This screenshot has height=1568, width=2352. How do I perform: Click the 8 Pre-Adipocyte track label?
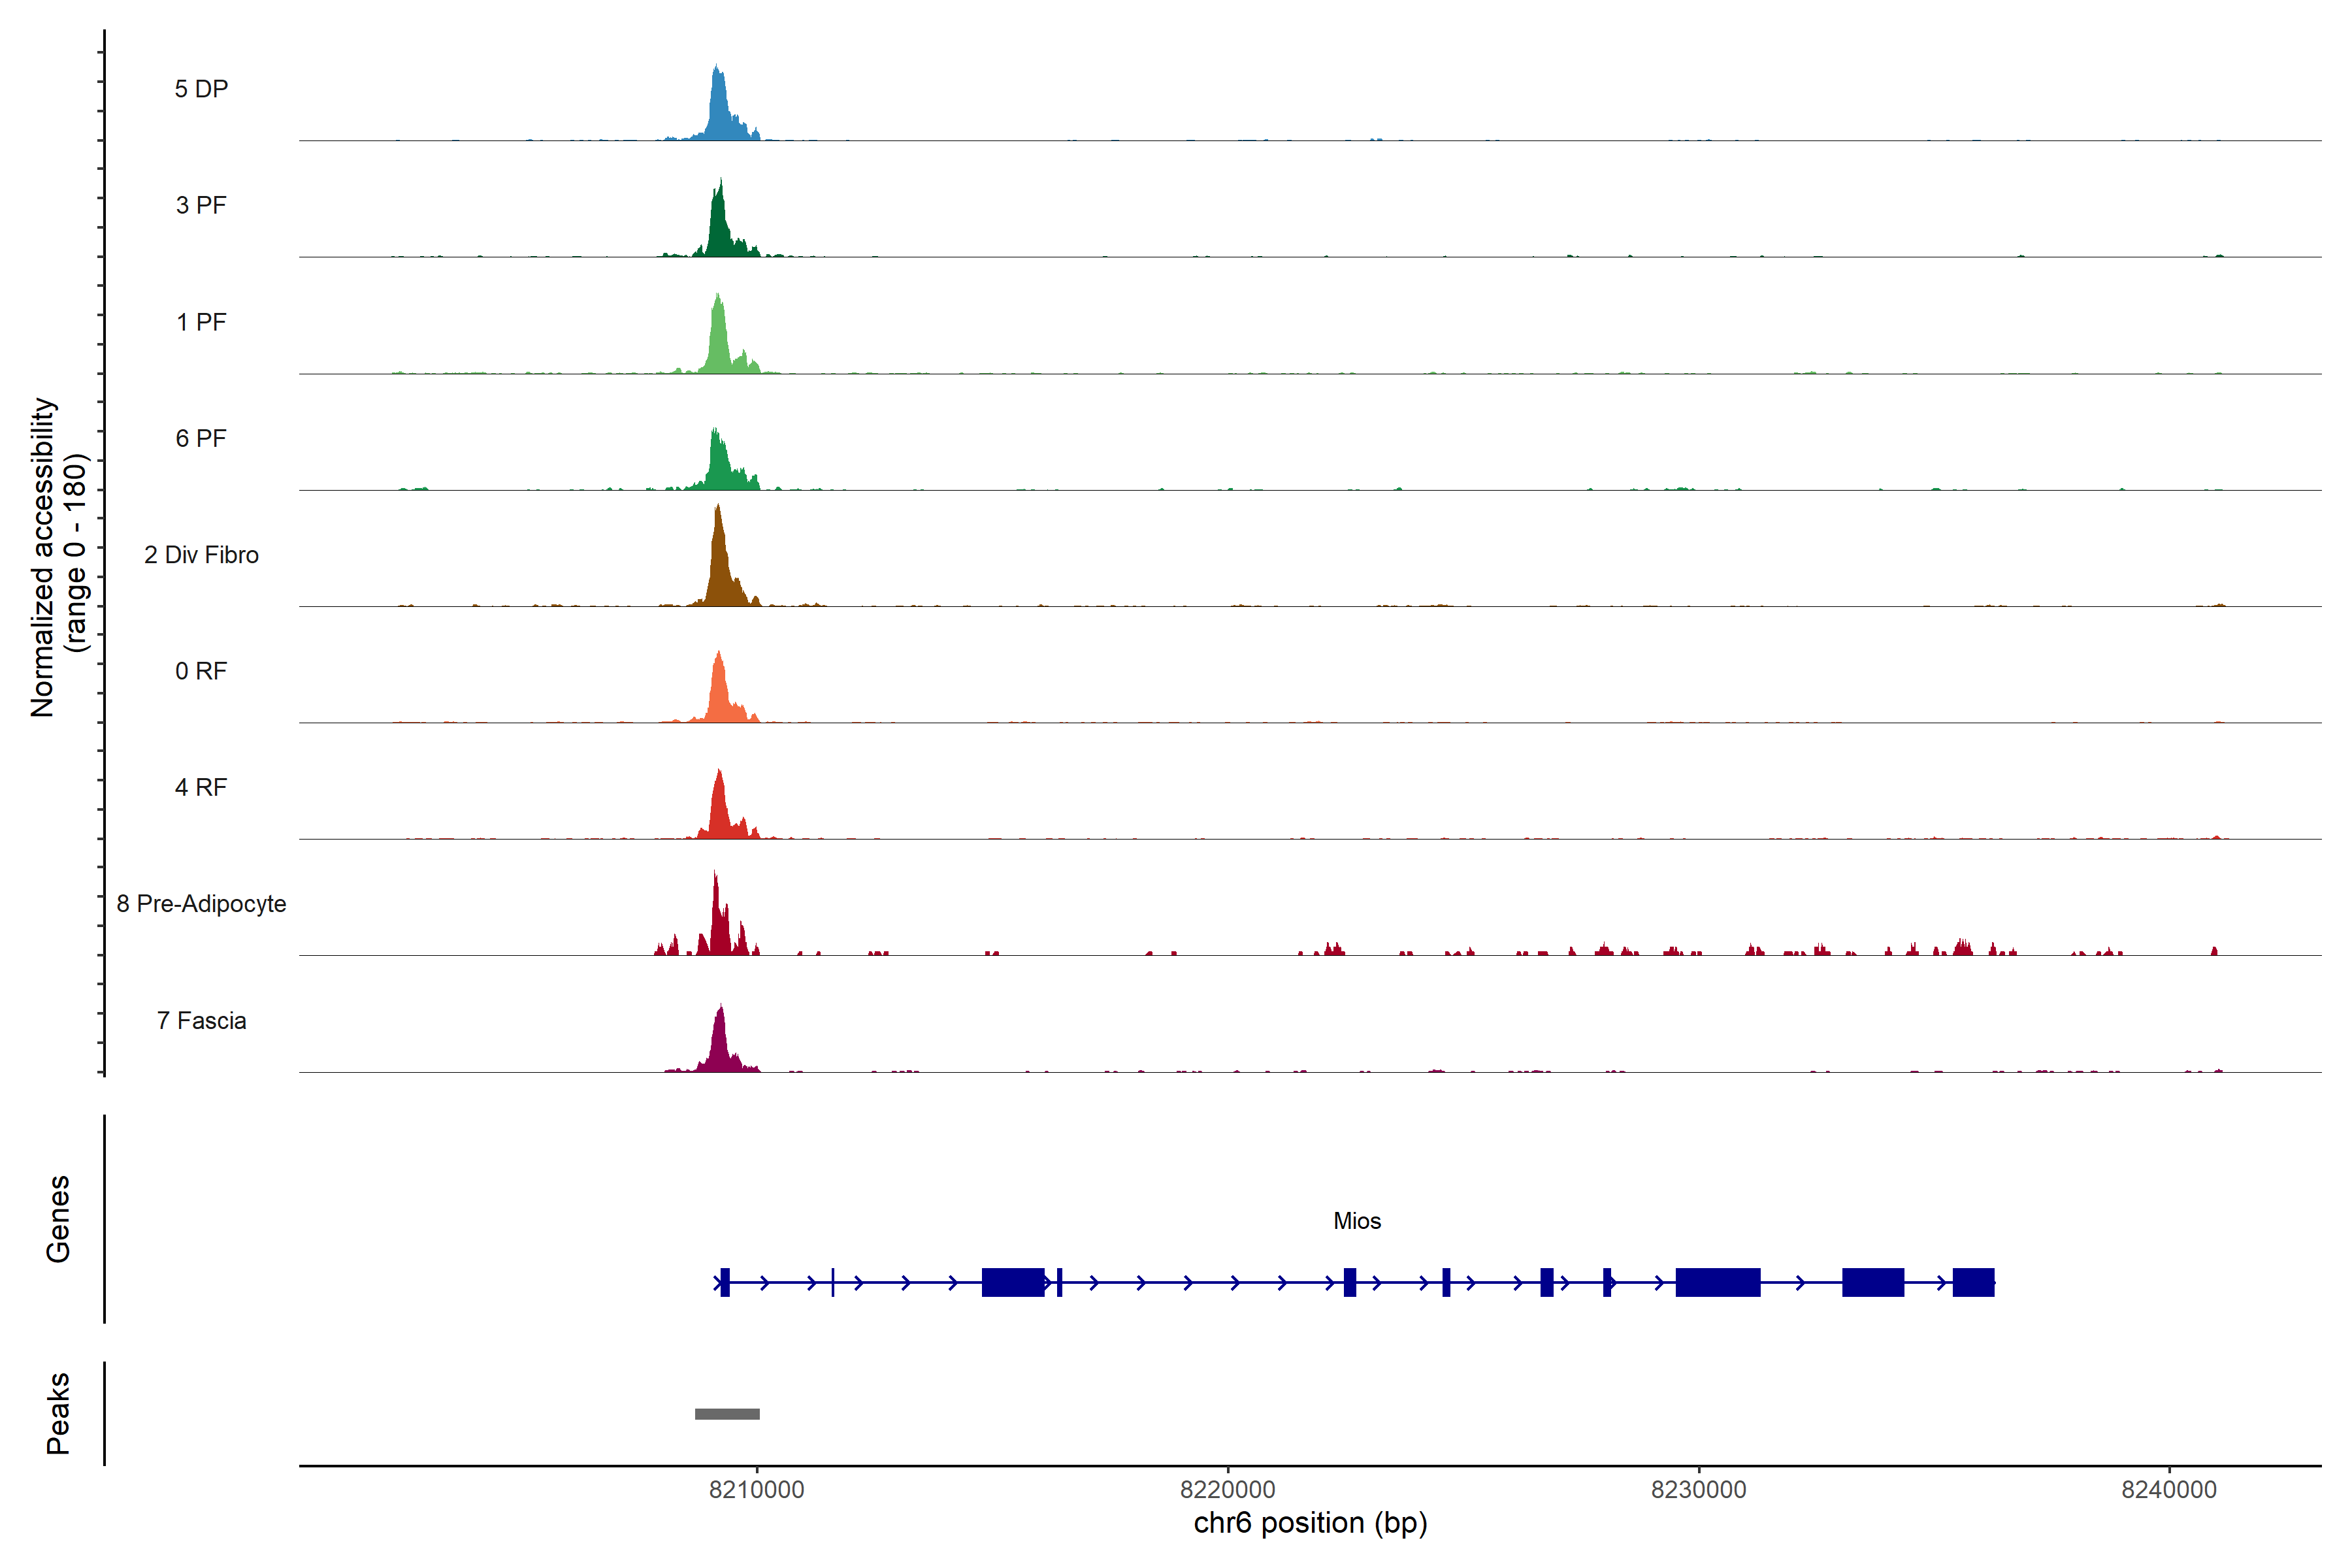pyautogui.click(x=201, y=904)
